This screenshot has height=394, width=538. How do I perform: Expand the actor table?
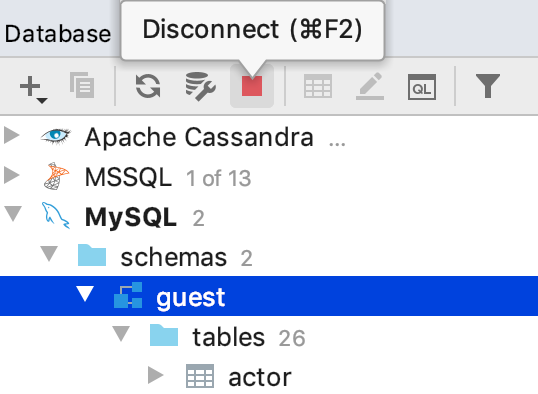[155, 375]
